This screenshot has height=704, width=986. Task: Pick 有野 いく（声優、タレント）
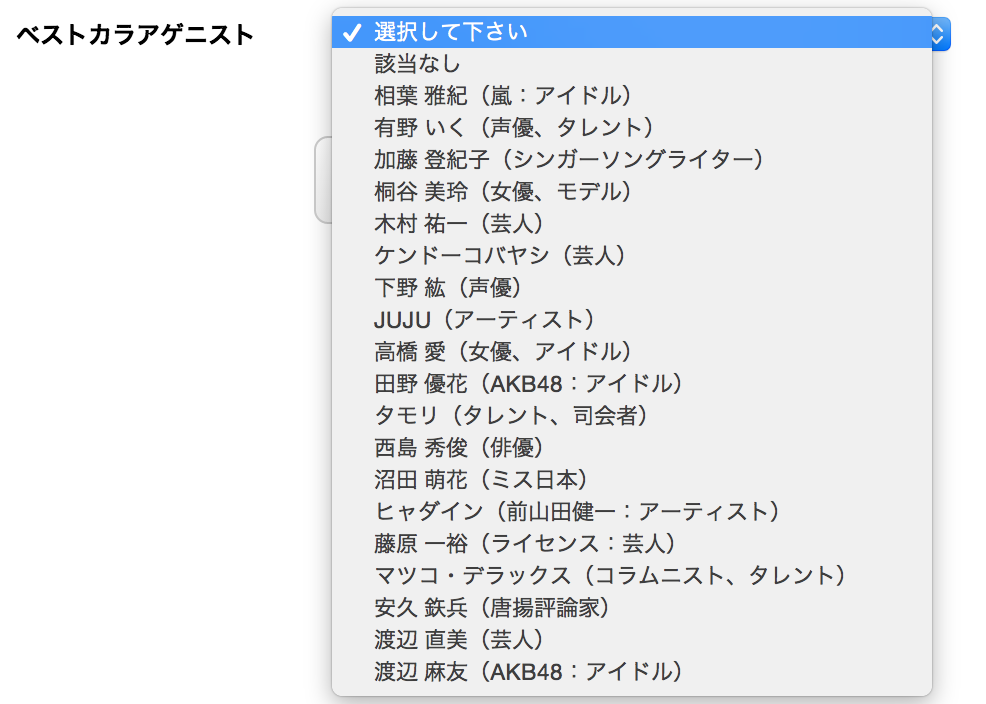(x=631, y=128)
